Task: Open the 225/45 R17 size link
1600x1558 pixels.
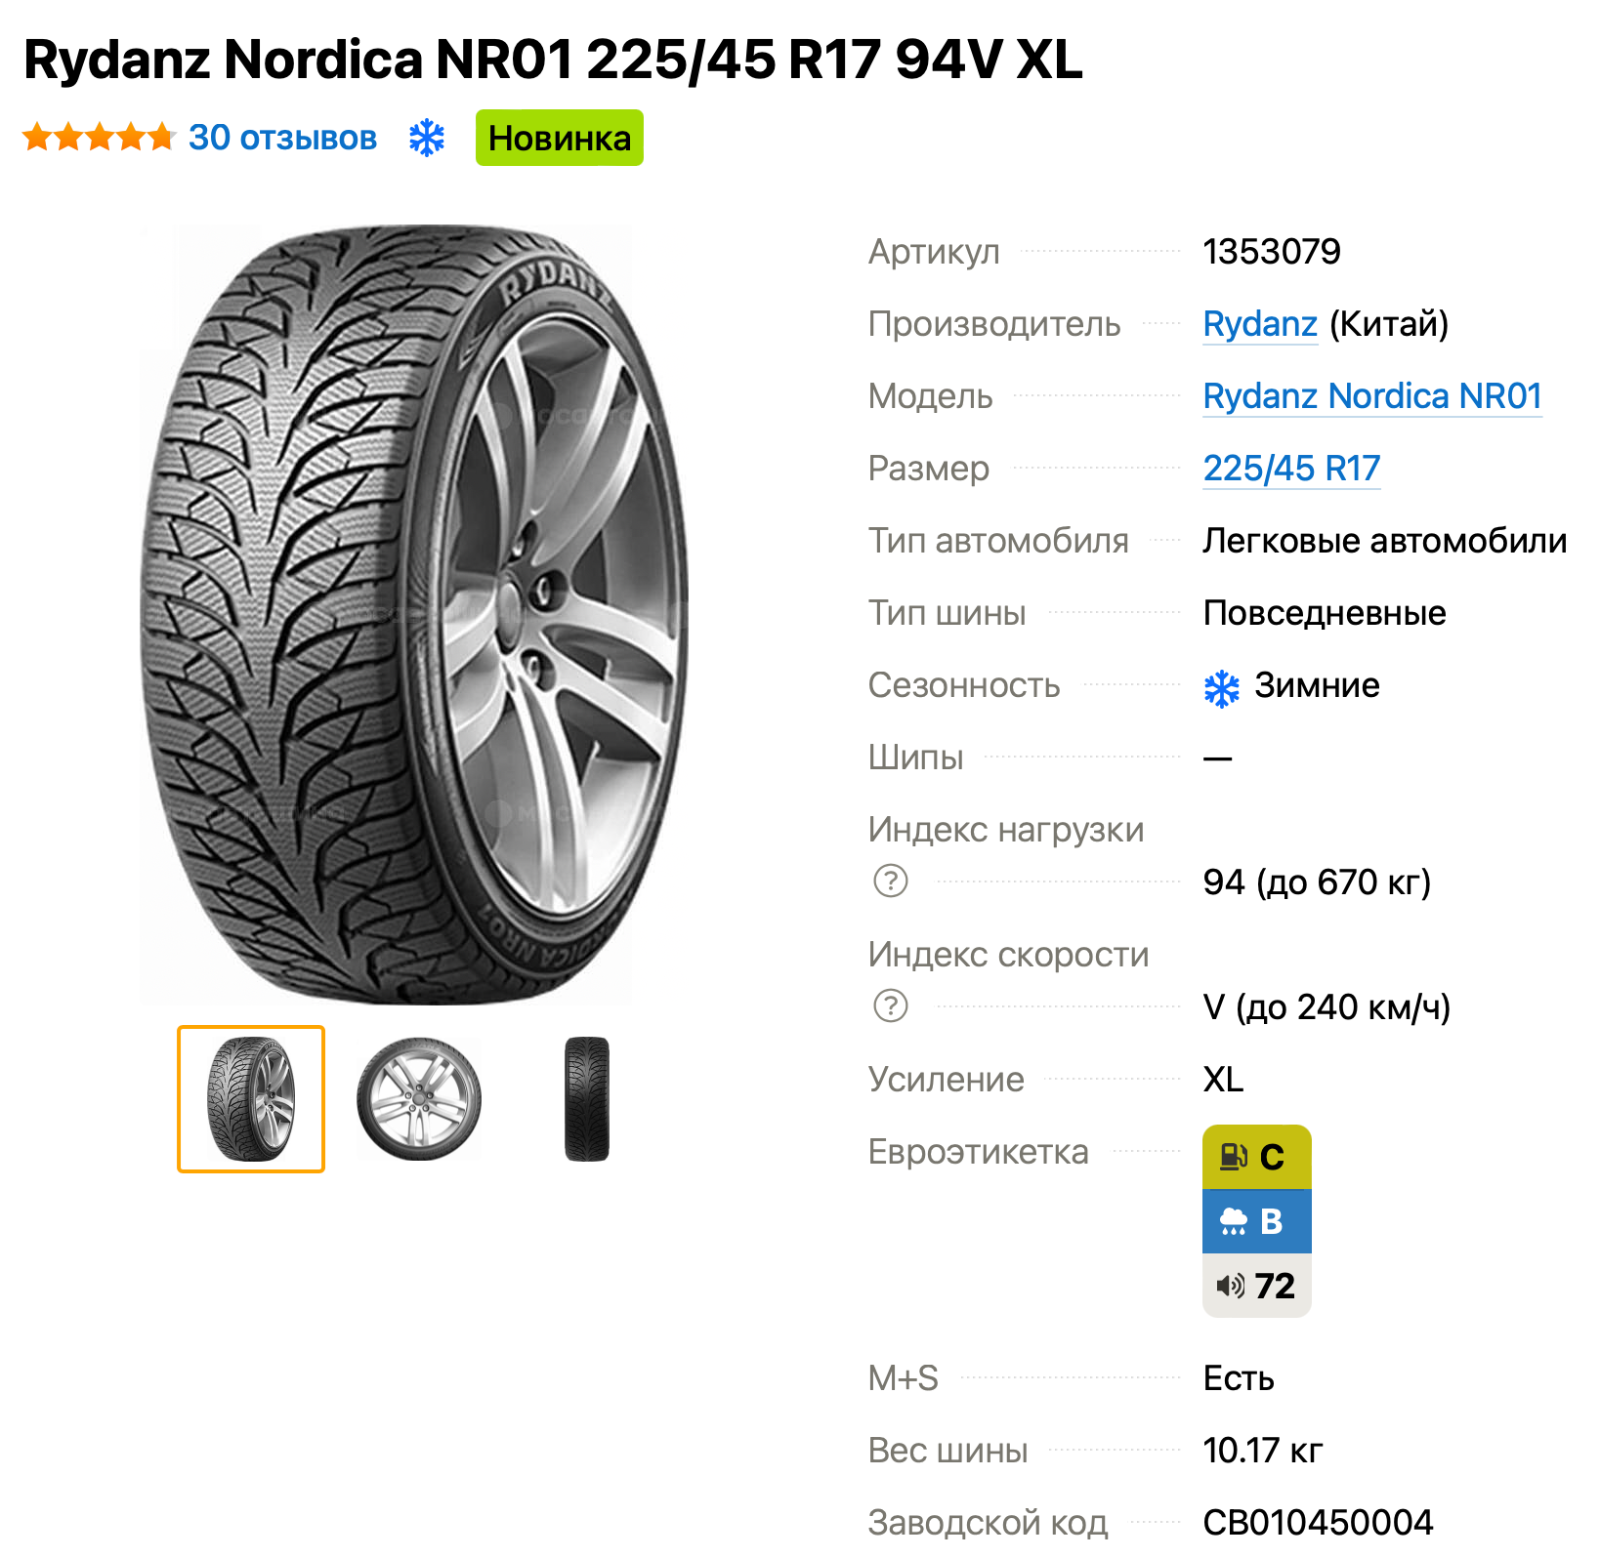Action: [1291, 468]
